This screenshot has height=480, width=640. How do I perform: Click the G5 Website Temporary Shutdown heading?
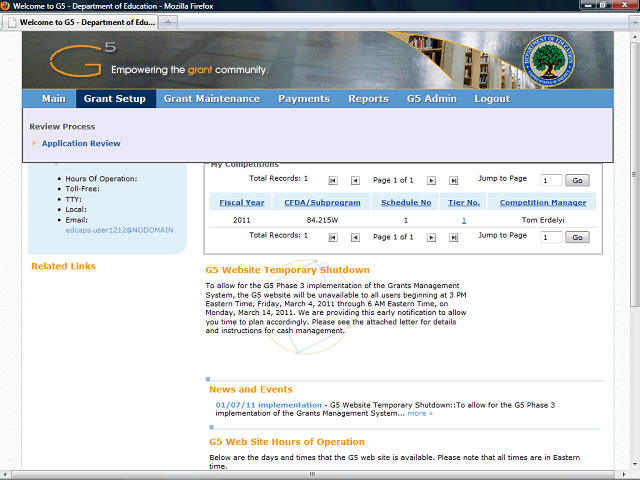[287, 270]
